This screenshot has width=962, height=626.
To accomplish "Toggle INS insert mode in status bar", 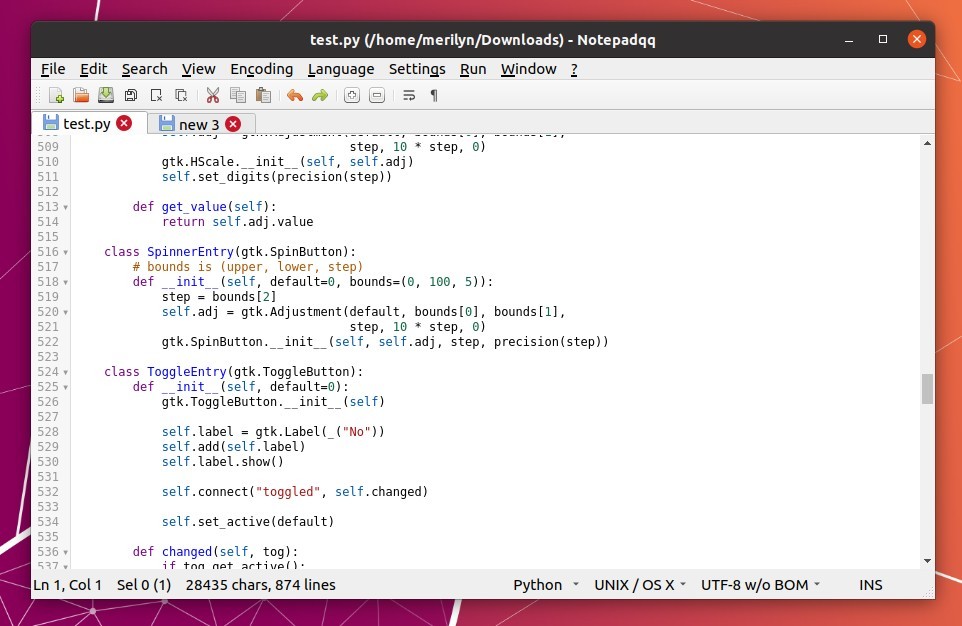I will coord(870,585).
